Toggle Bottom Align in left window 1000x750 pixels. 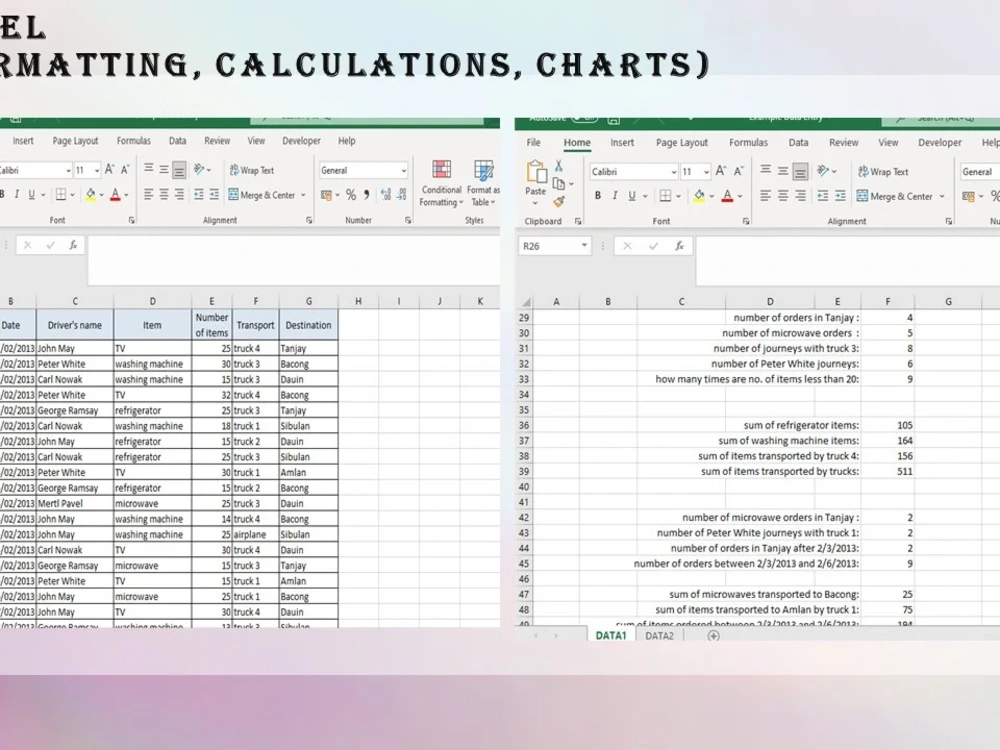(x=179, y=170)
